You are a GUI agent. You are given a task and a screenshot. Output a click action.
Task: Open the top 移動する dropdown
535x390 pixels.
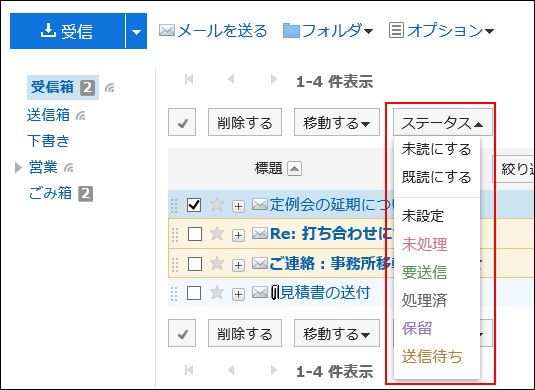point(337,122)
